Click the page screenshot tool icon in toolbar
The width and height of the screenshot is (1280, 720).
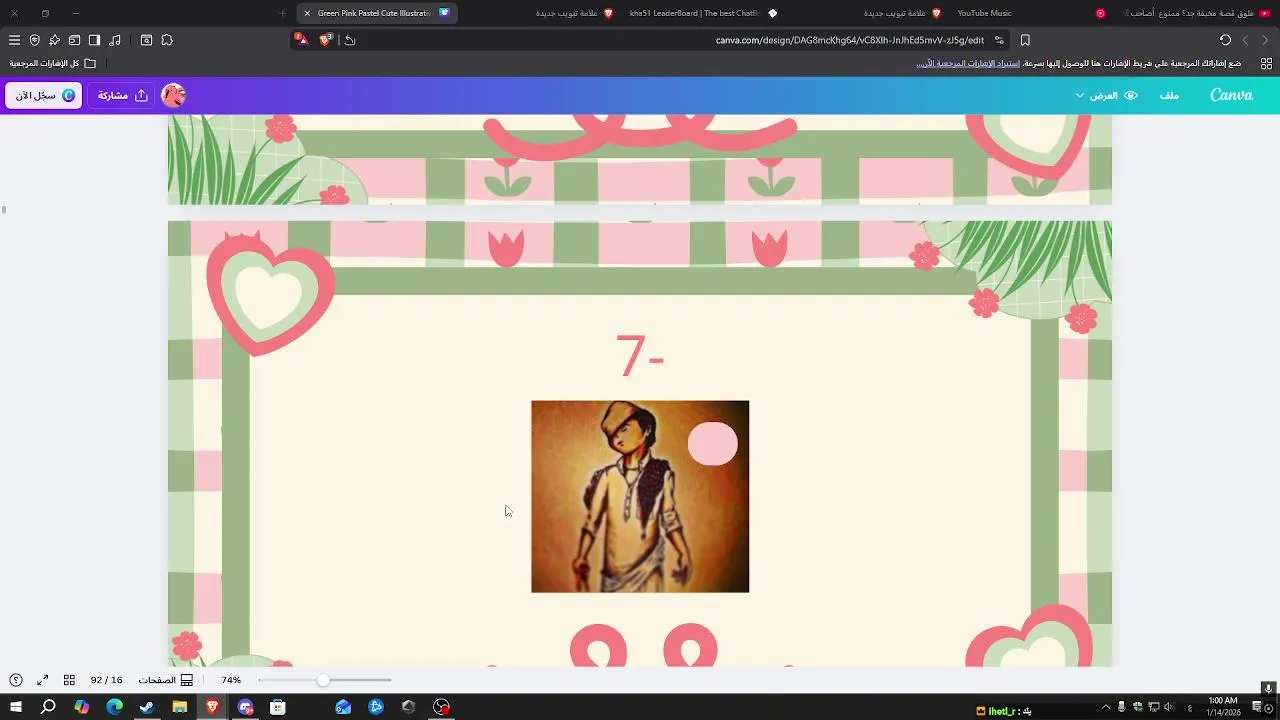click(146, 40)
